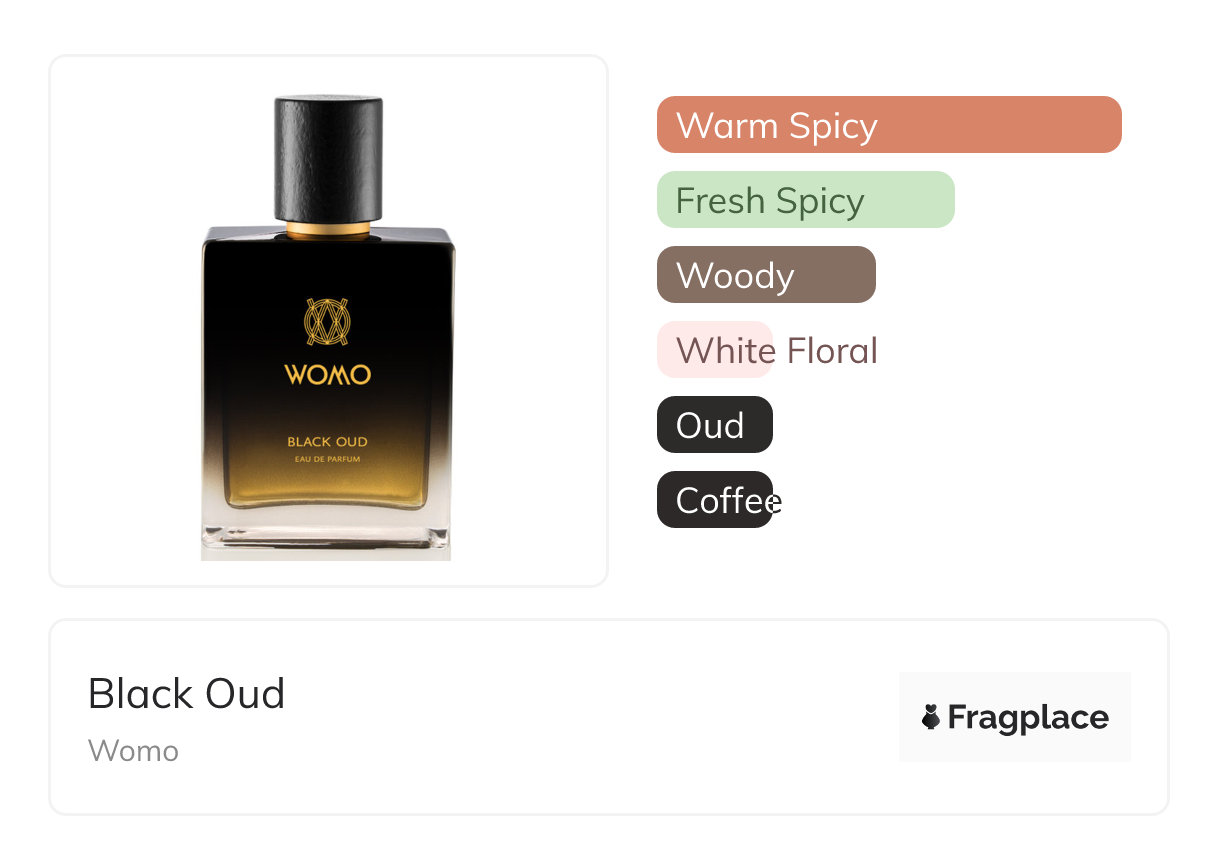
Task: Open the Womo brand link below title
Action: [133, 751]
